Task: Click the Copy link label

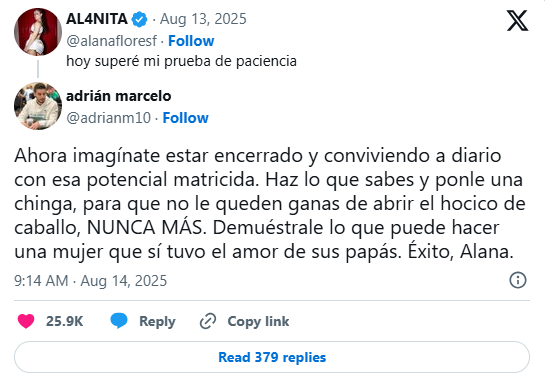Action: tap(258, 321)
